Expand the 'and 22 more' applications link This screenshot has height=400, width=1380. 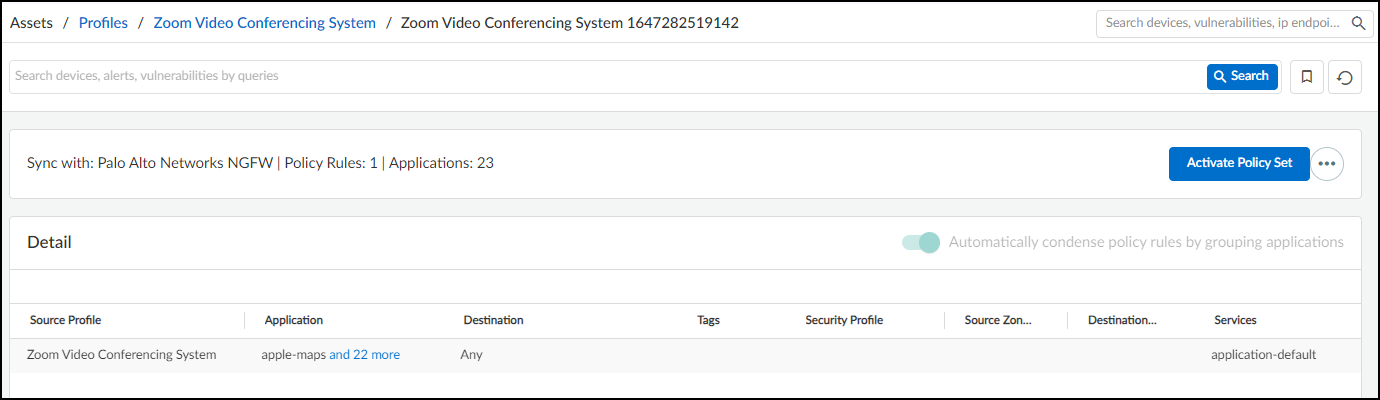point(364,354)
